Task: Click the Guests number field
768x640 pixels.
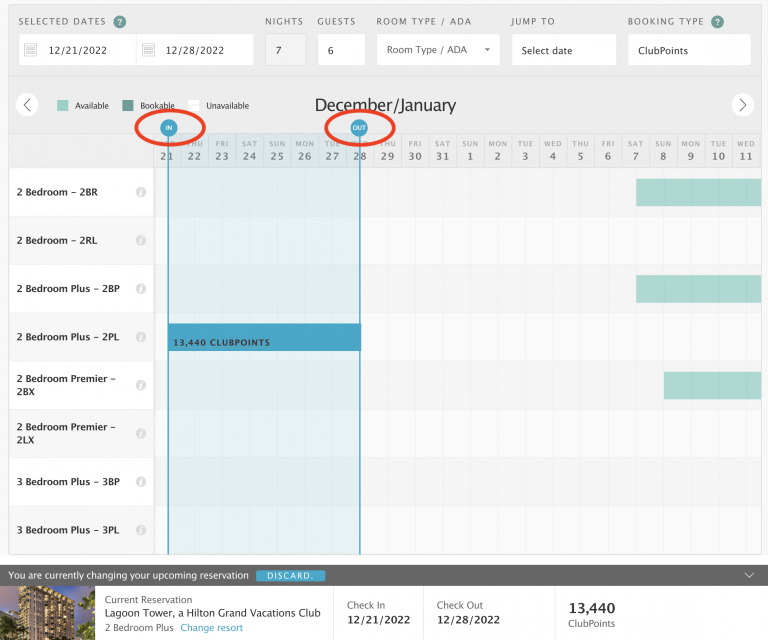Action: tap(340, 50)
